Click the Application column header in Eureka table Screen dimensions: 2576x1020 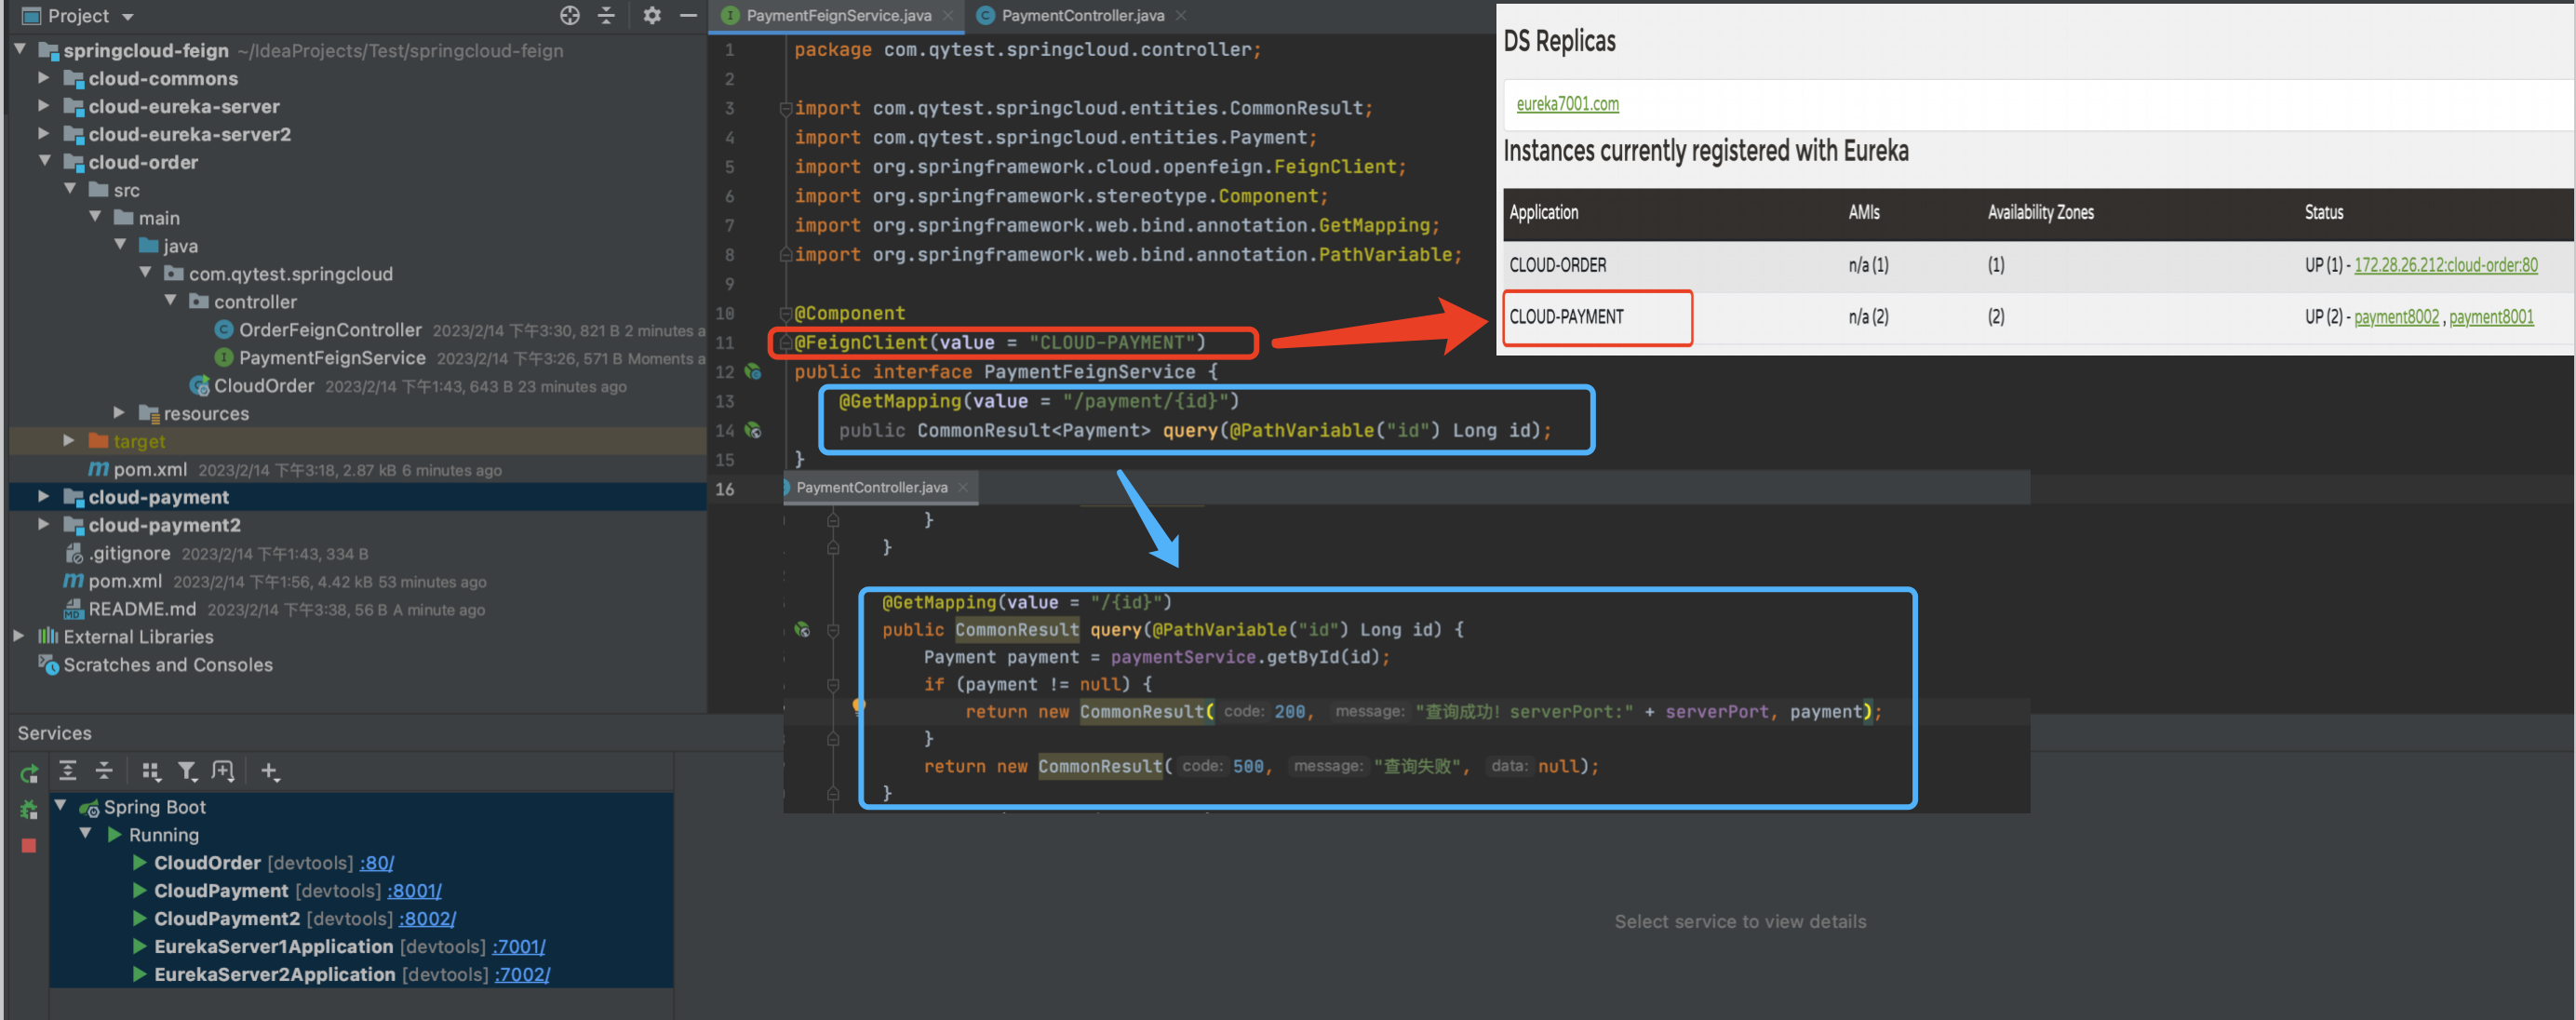point(1544,212)
